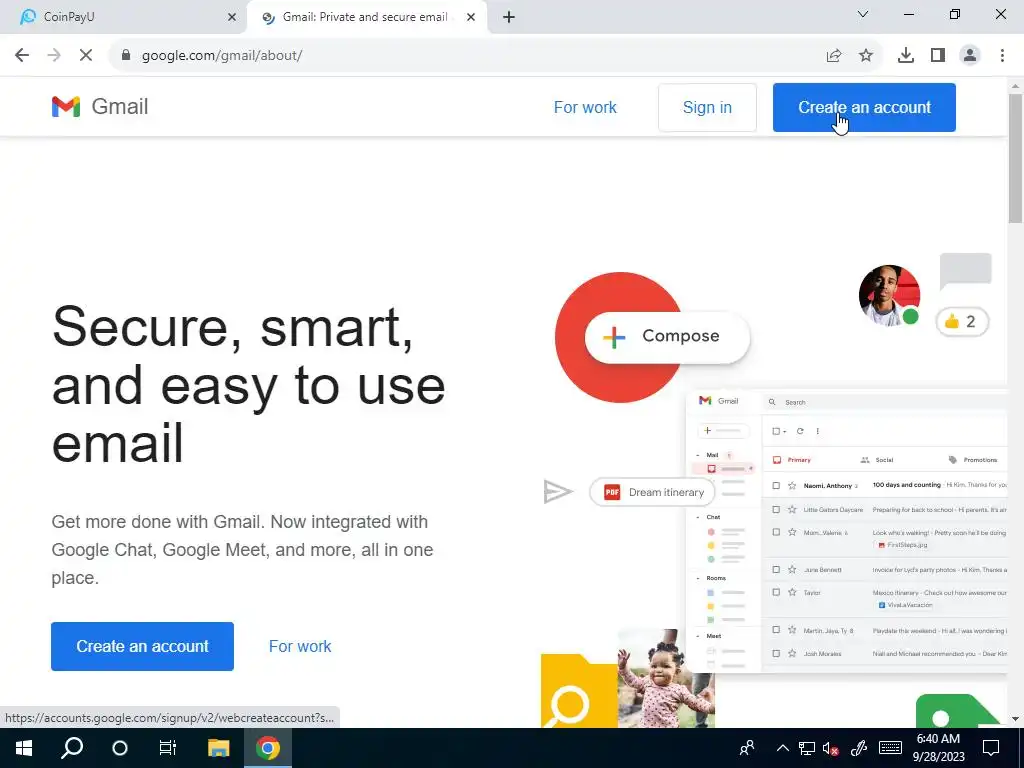Viewport: 1024px width, 768px height.
Task: Bookmark this page with the star icon
Action: tap(866, 56)
